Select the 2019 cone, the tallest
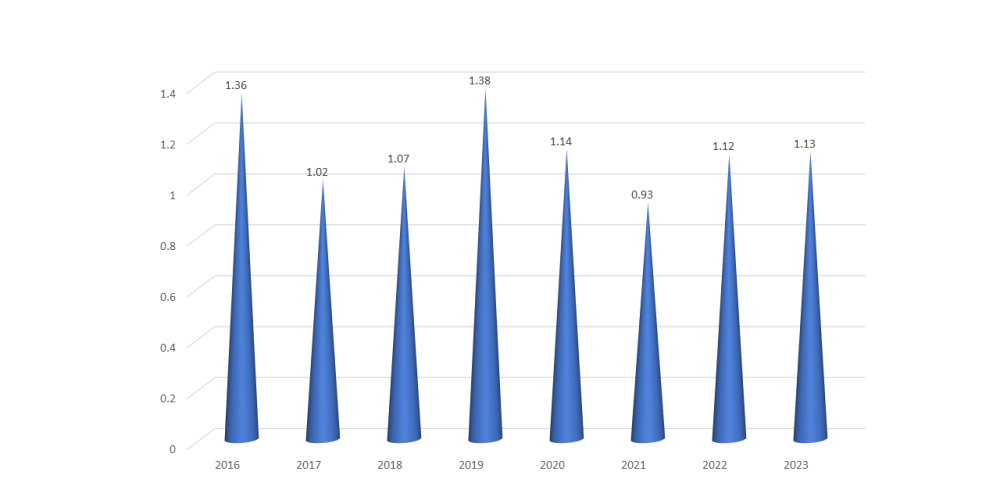Viewport: 1000px width, 500px height. pyautogui.click(x=485, y=350)
